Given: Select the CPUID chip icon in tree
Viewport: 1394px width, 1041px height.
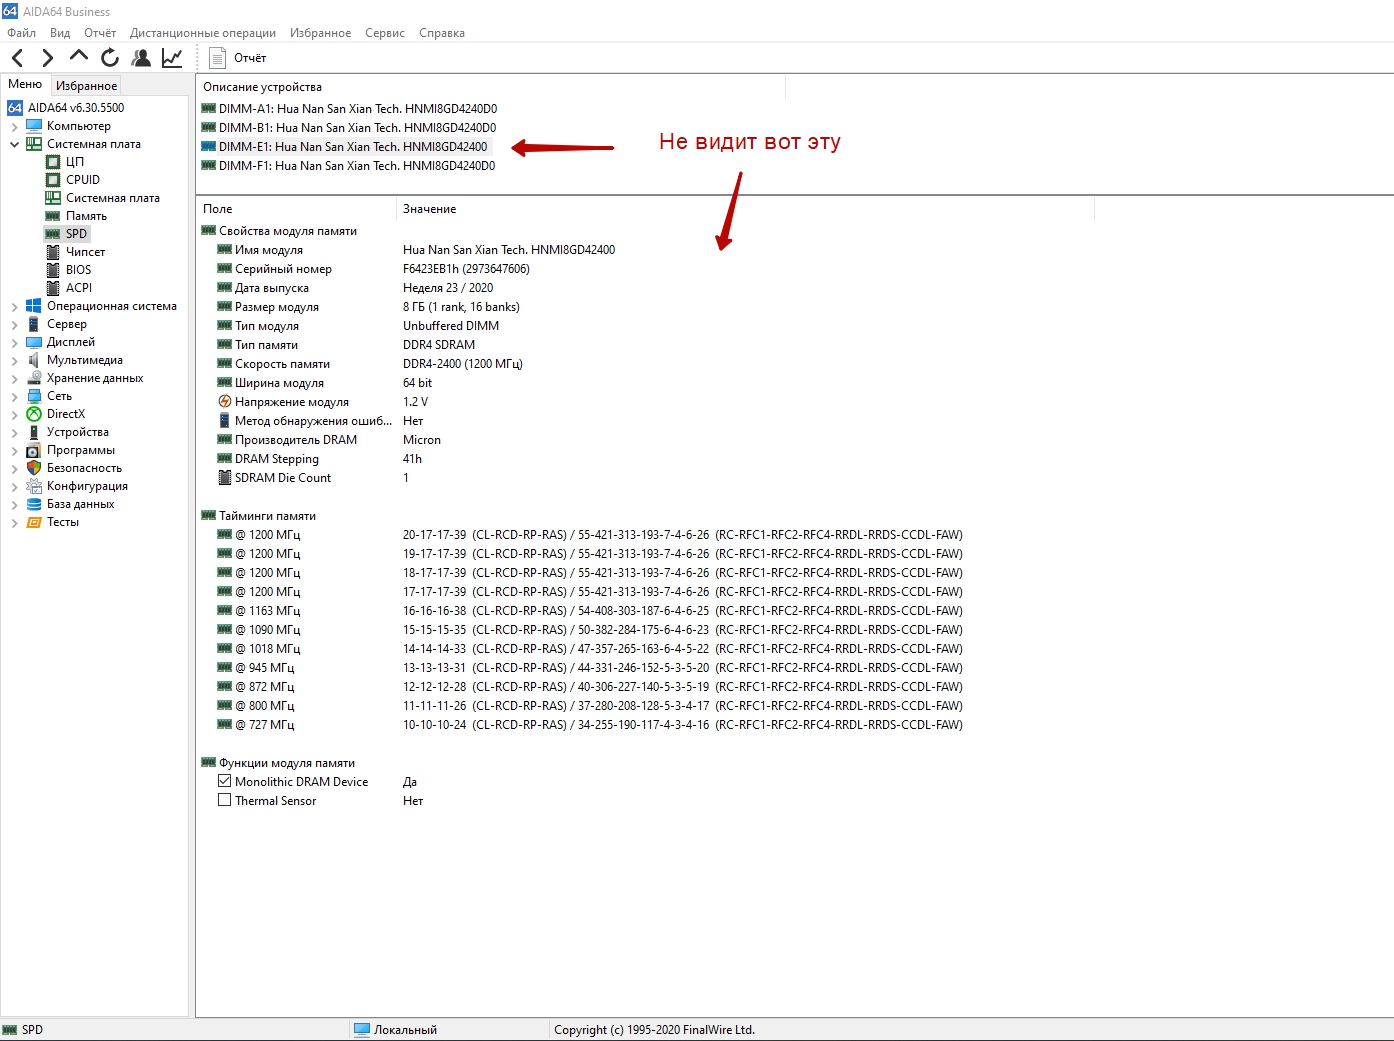Looking at the screenshot, I should pyautogui.click(x=53, y=180).
